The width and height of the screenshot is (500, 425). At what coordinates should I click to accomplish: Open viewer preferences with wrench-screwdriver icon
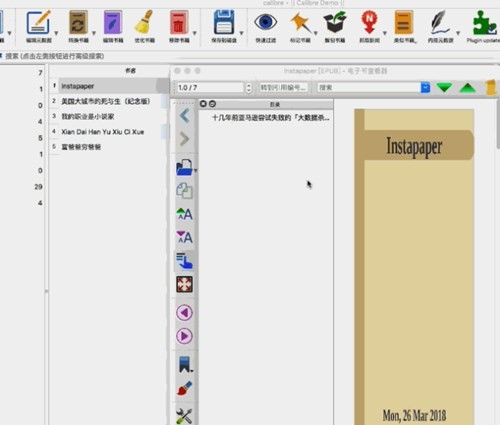point(184,416)
